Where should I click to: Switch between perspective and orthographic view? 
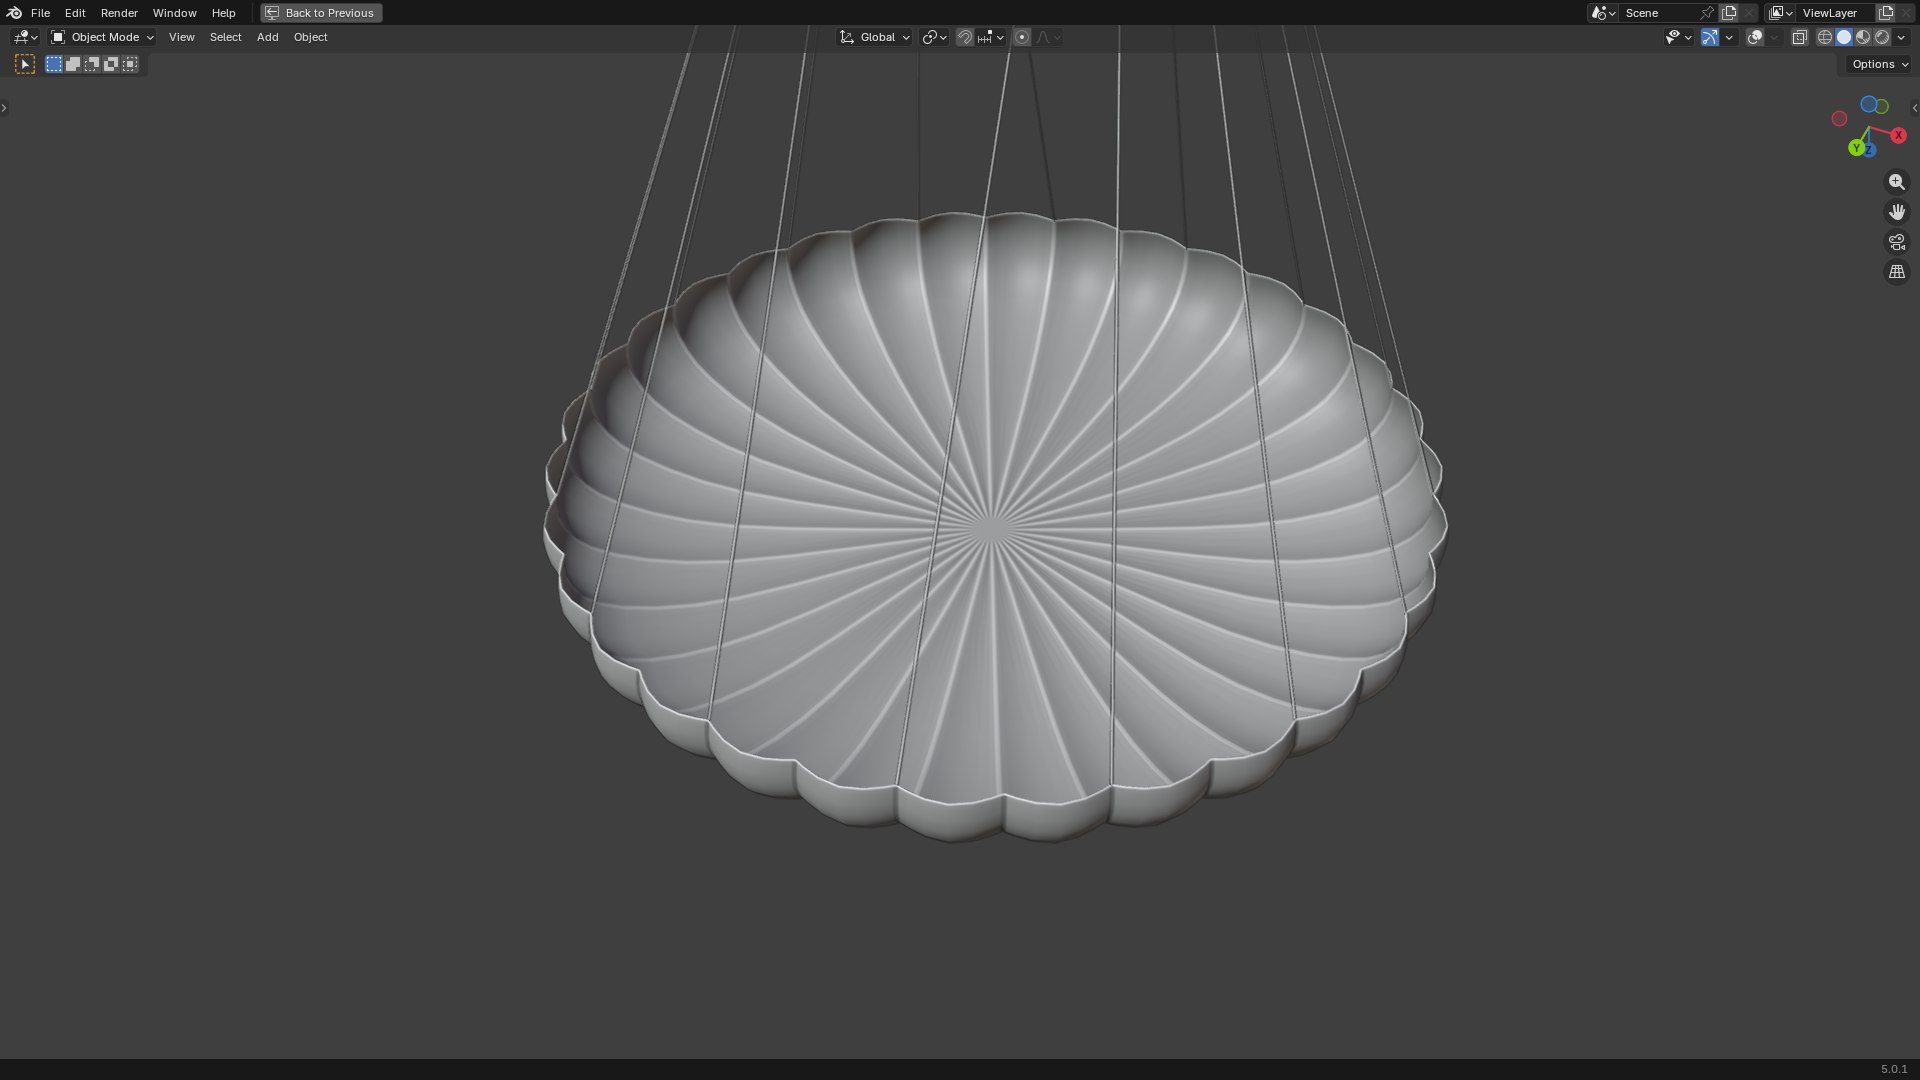[x=1896, y=272]
